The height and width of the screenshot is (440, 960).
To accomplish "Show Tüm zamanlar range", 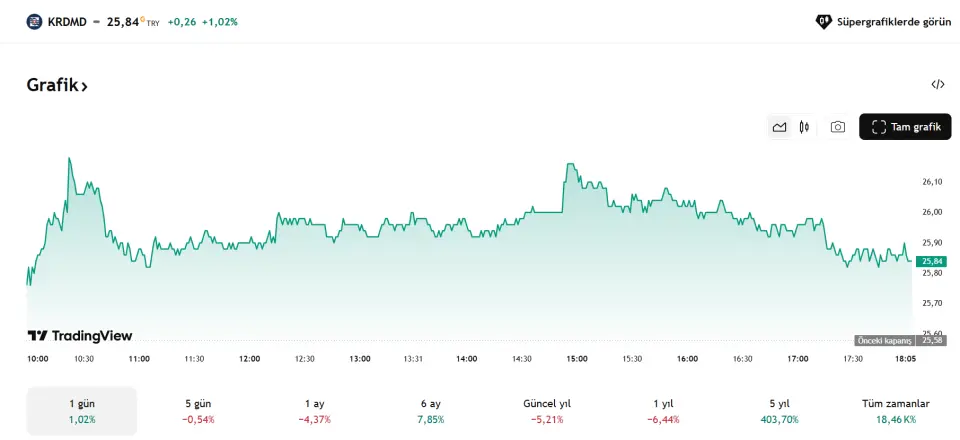I will tap(895, 411).
